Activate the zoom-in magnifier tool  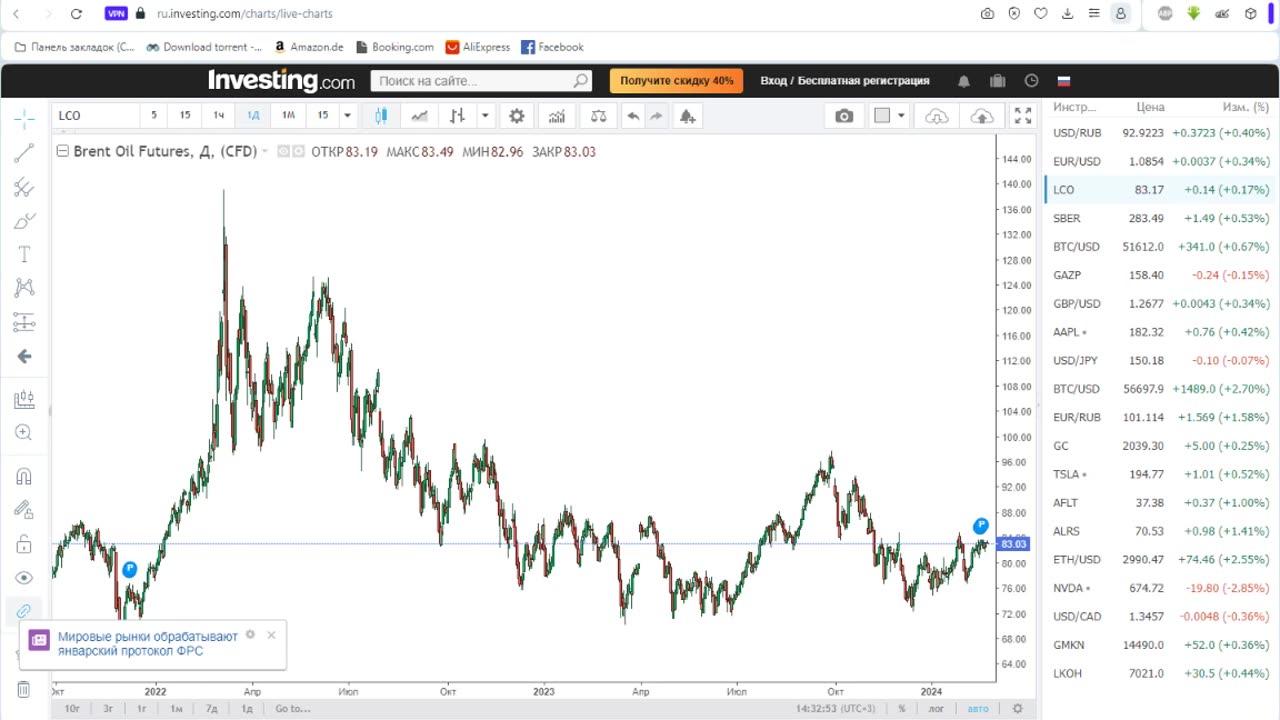[24, 433]
